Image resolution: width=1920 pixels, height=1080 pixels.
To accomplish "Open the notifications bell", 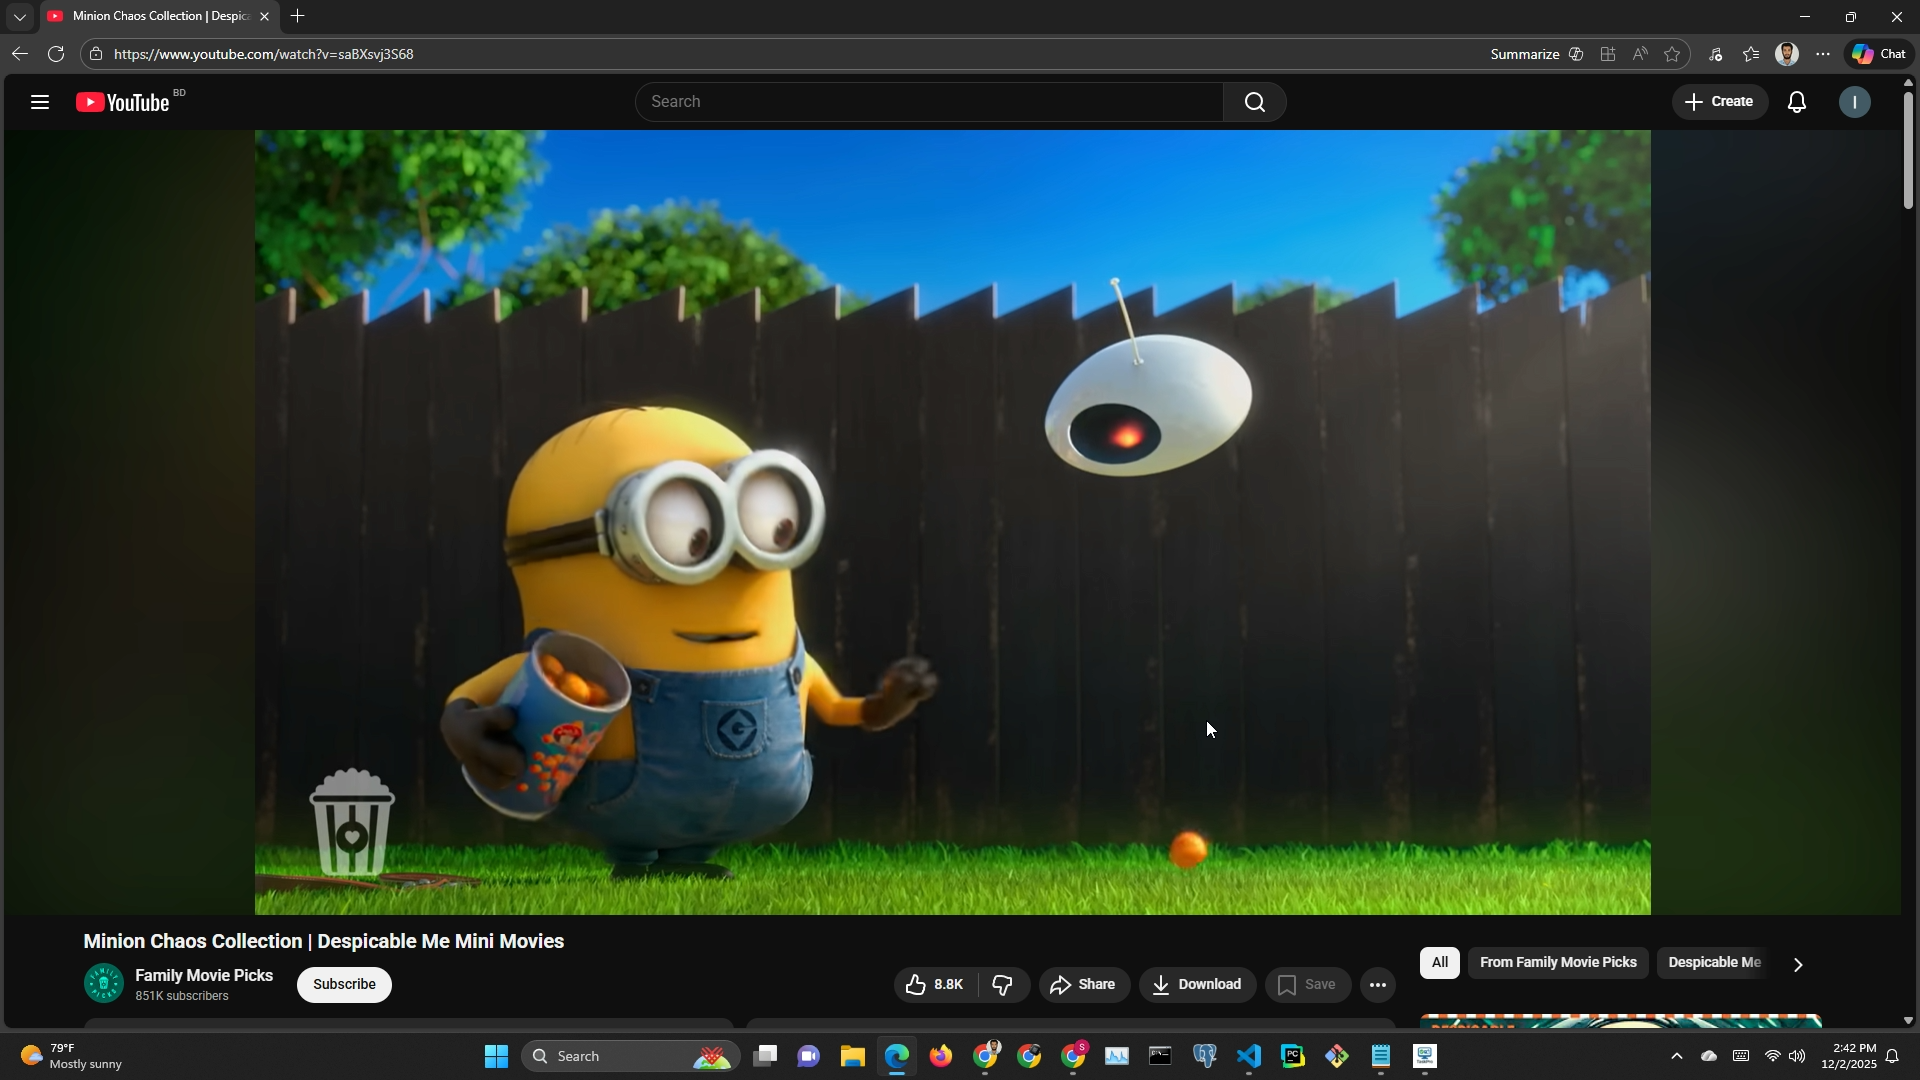I will pyautogui.click(x=1797, y=102).
